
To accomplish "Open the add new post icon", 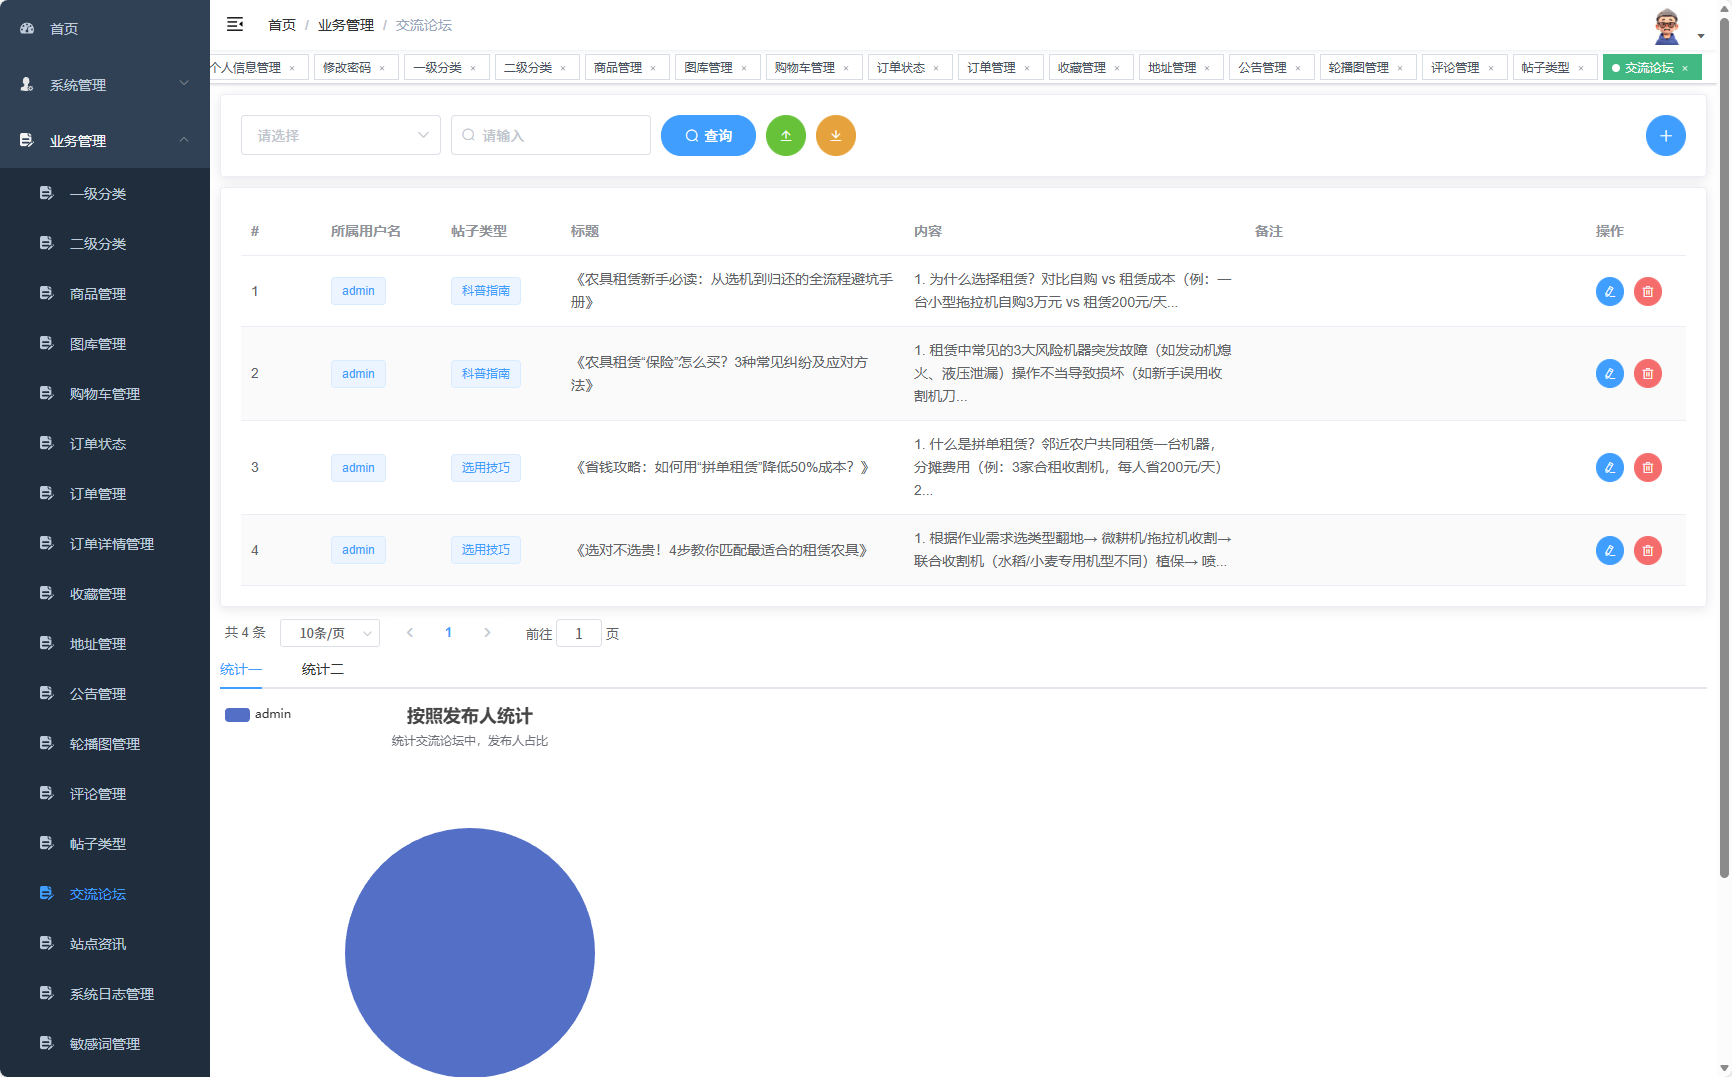I will [x=1665, y=135].
